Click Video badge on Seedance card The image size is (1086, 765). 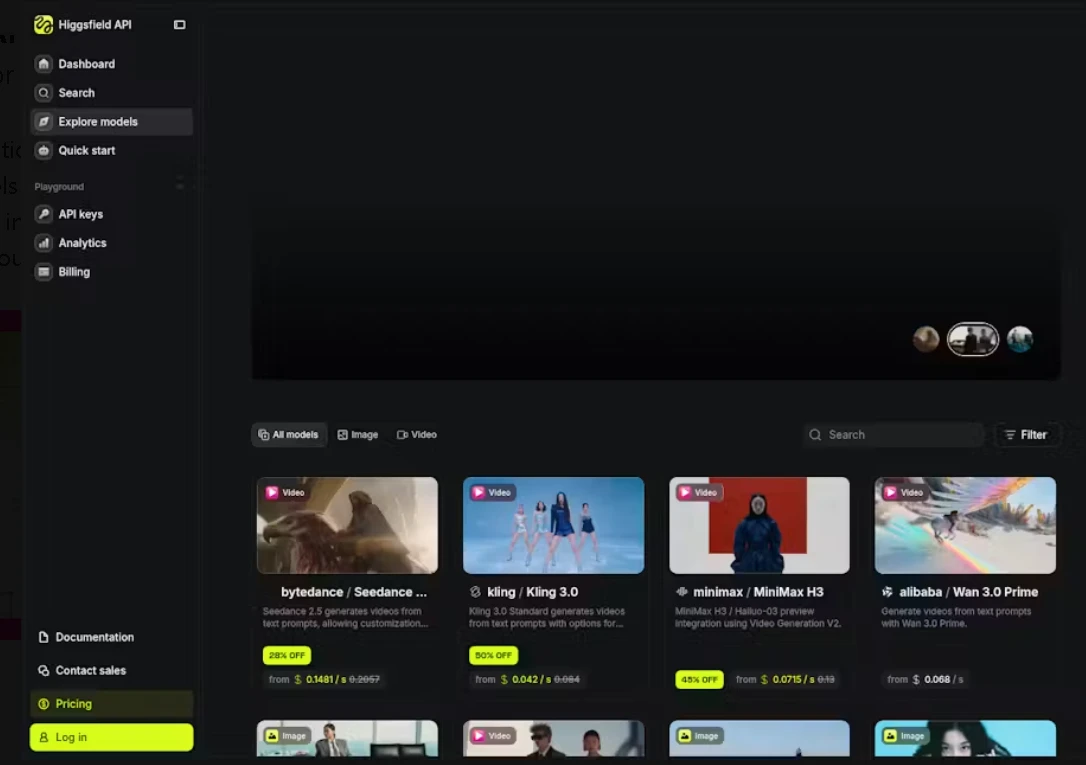285,492
